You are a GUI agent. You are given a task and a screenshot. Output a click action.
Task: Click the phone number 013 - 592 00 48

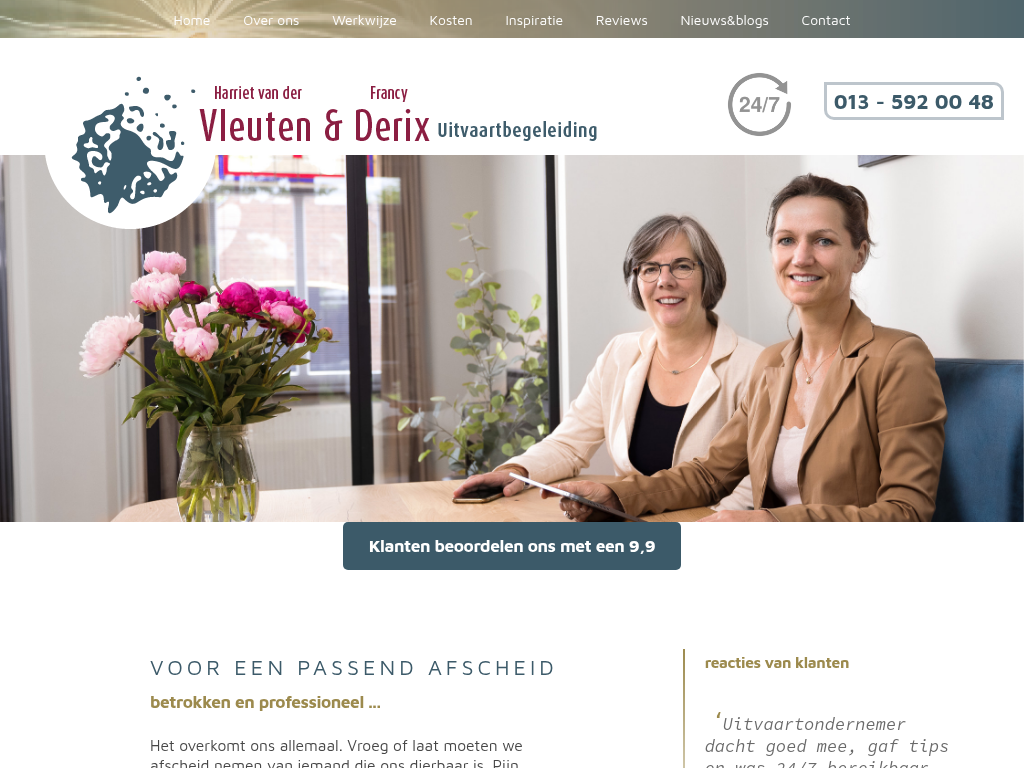tap(914, 101)
